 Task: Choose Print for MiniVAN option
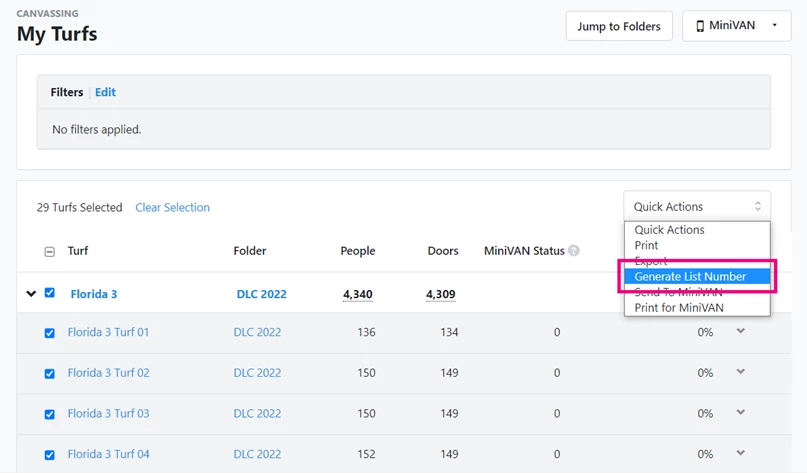point(697,308)
